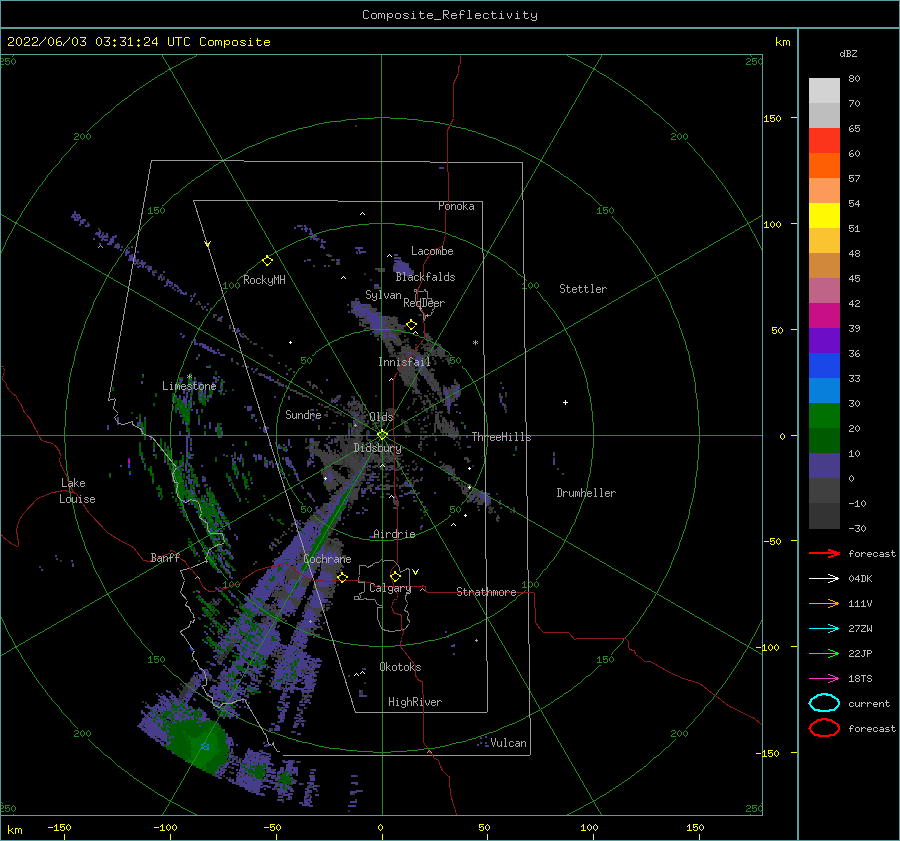Click the red forecast ellipse icon

point(824,728)
